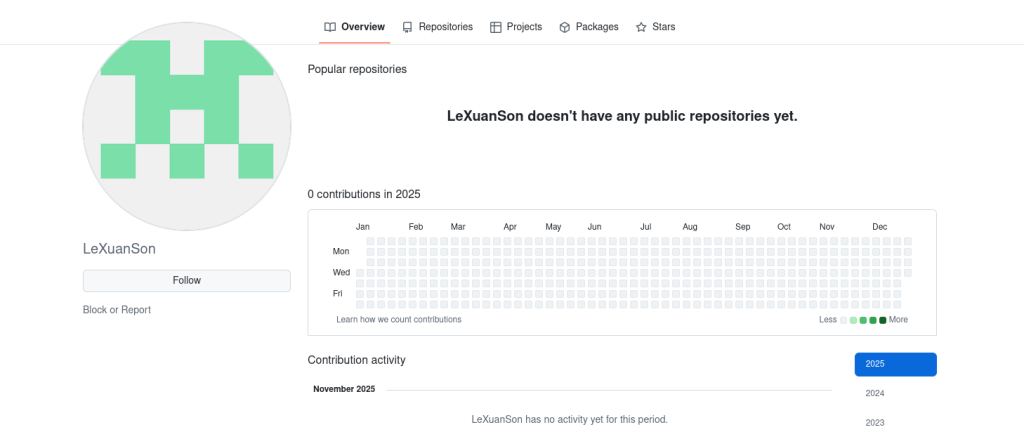Open the Block or Report link
Screen dimensions: 1024x439
coord(117,310)
